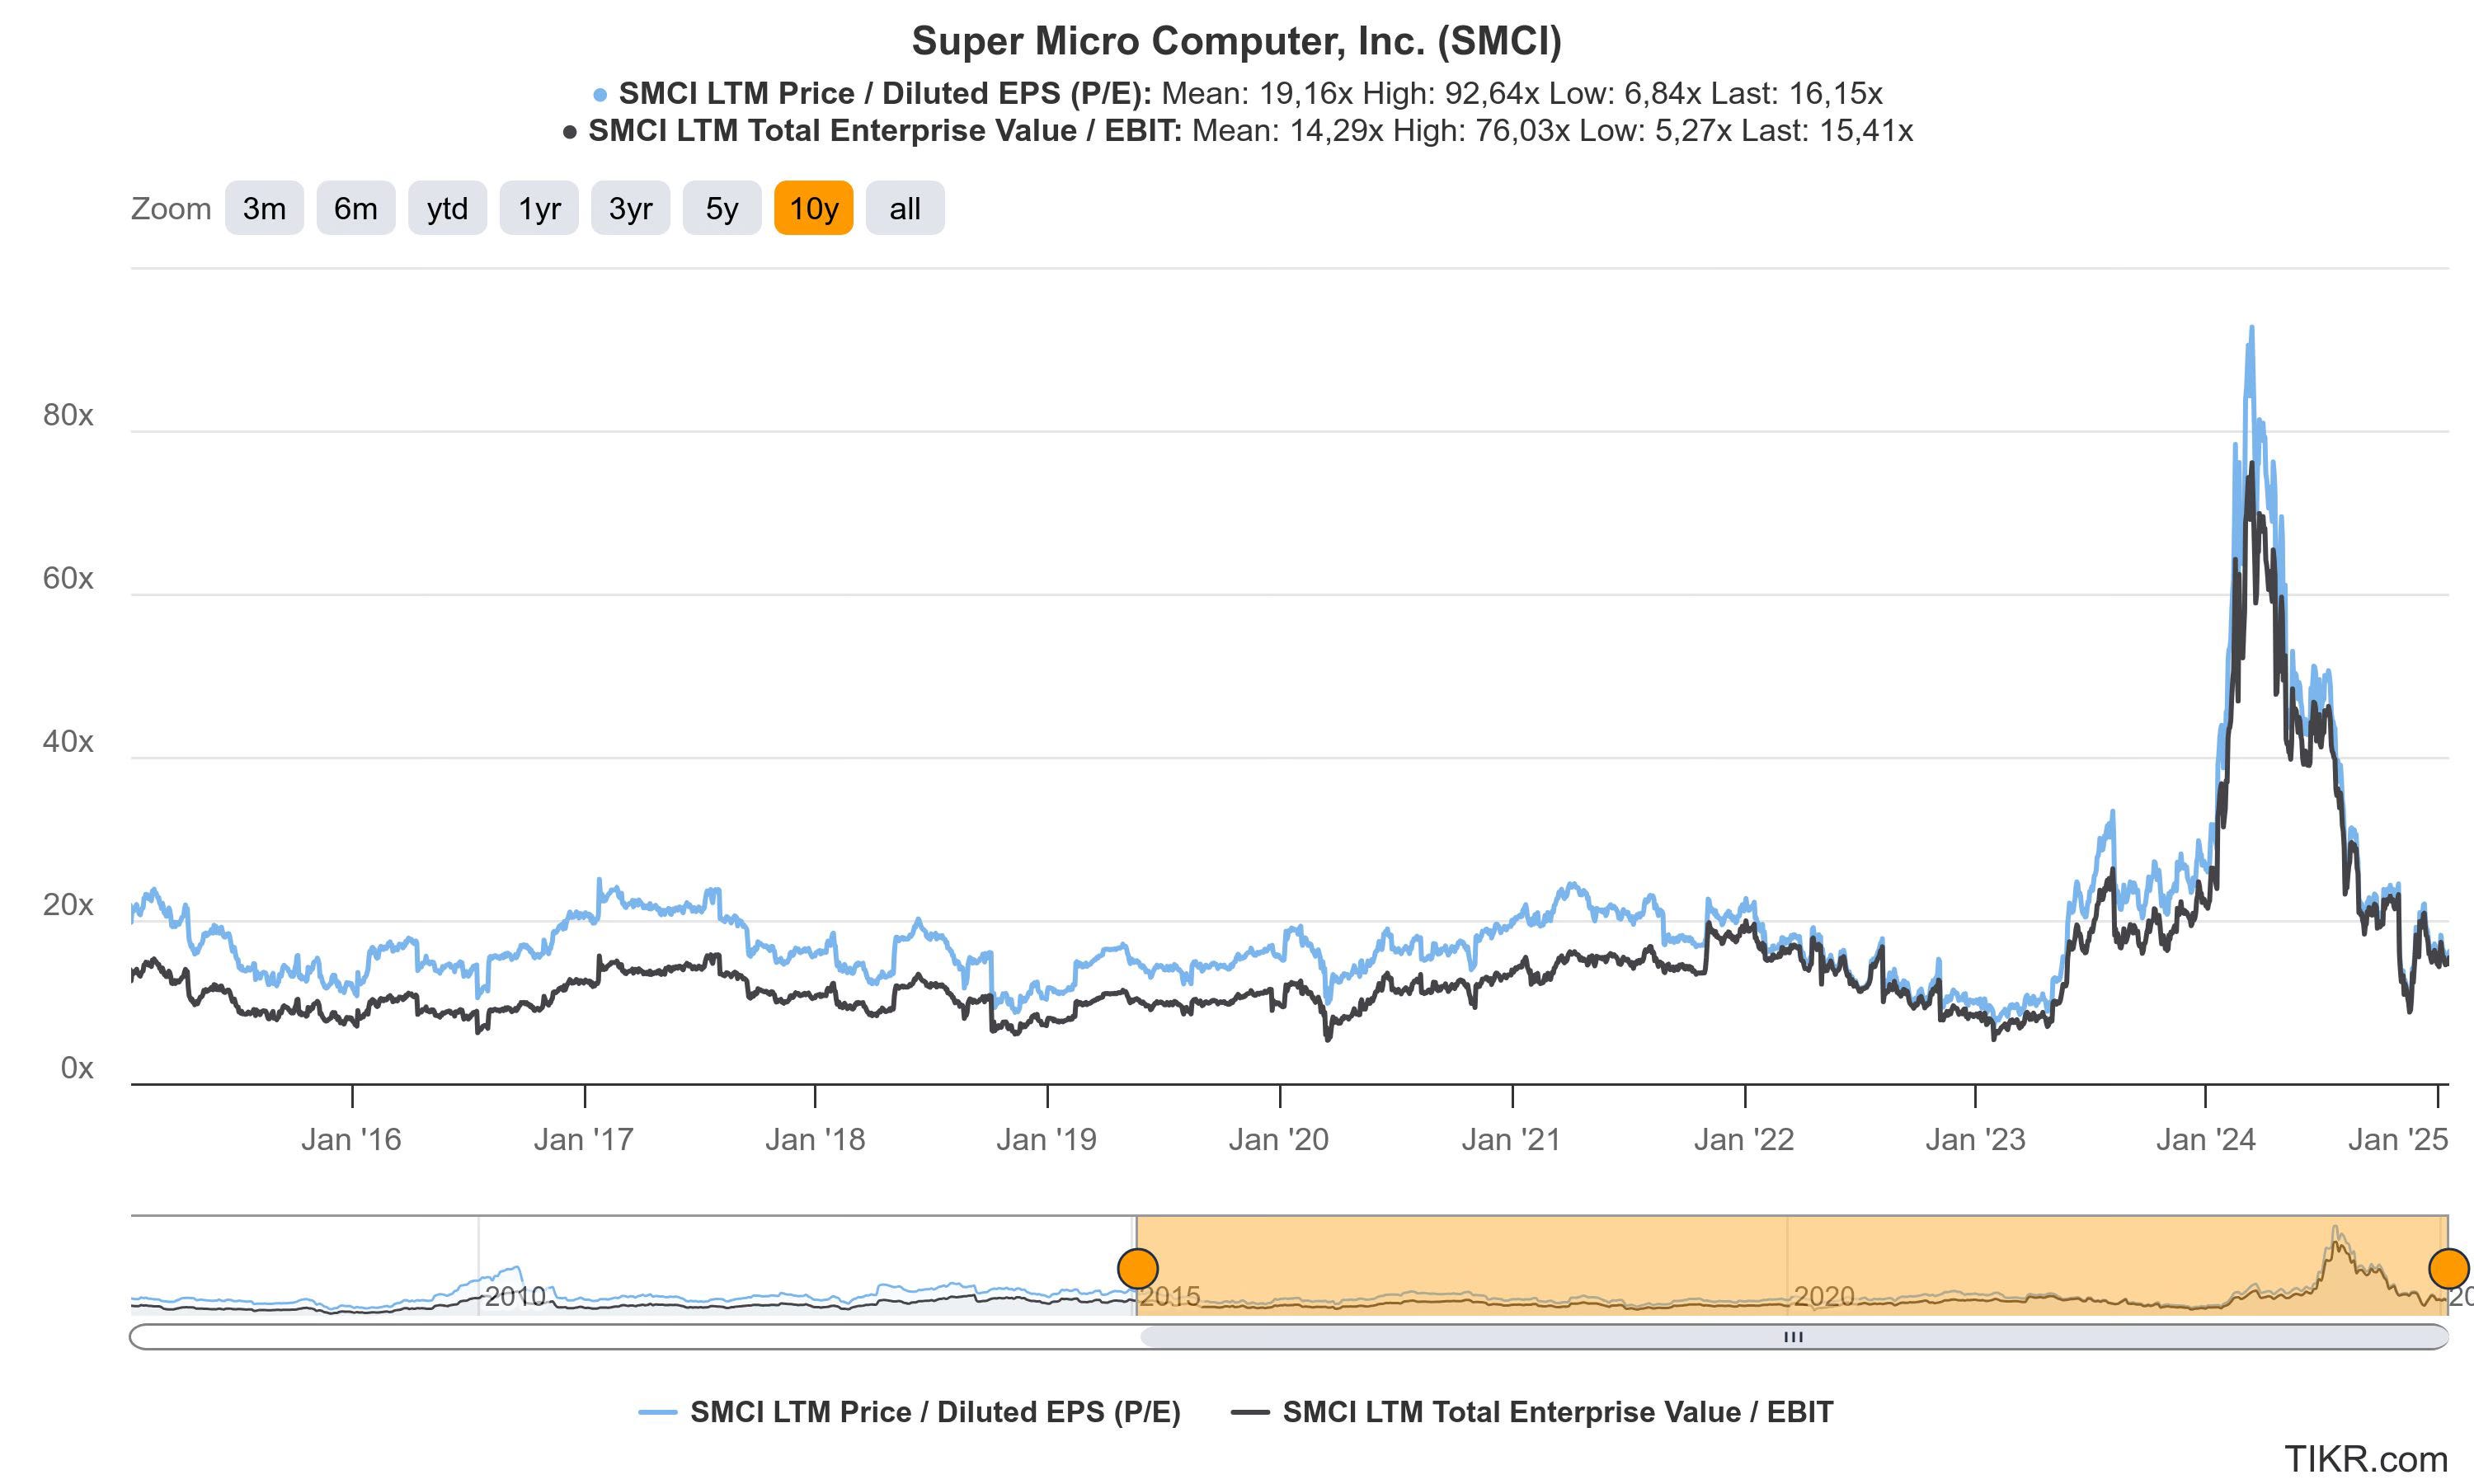
Task: Set zoom range to 5y
Action: tap(722, 208)
